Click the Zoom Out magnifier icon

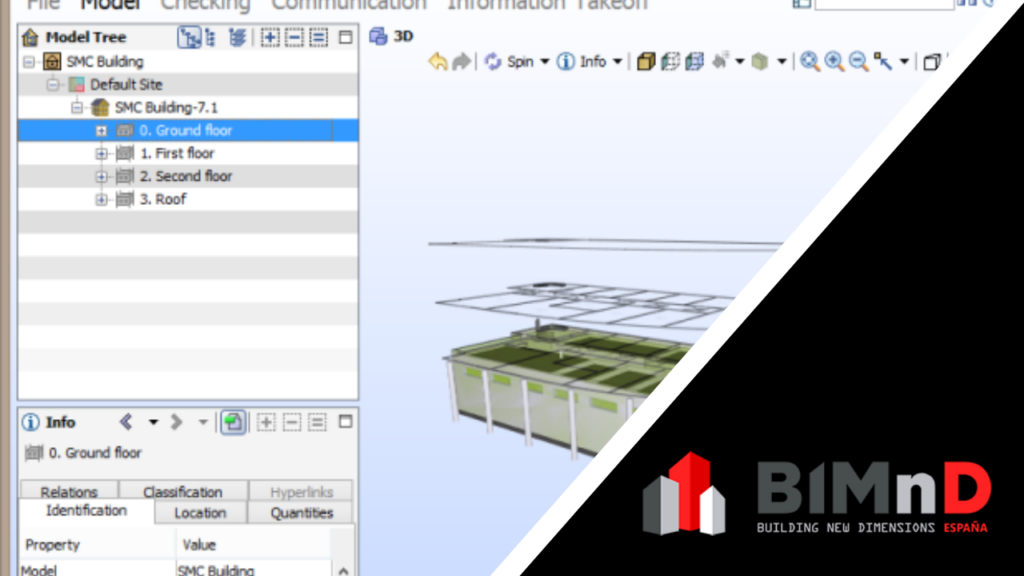858,62
